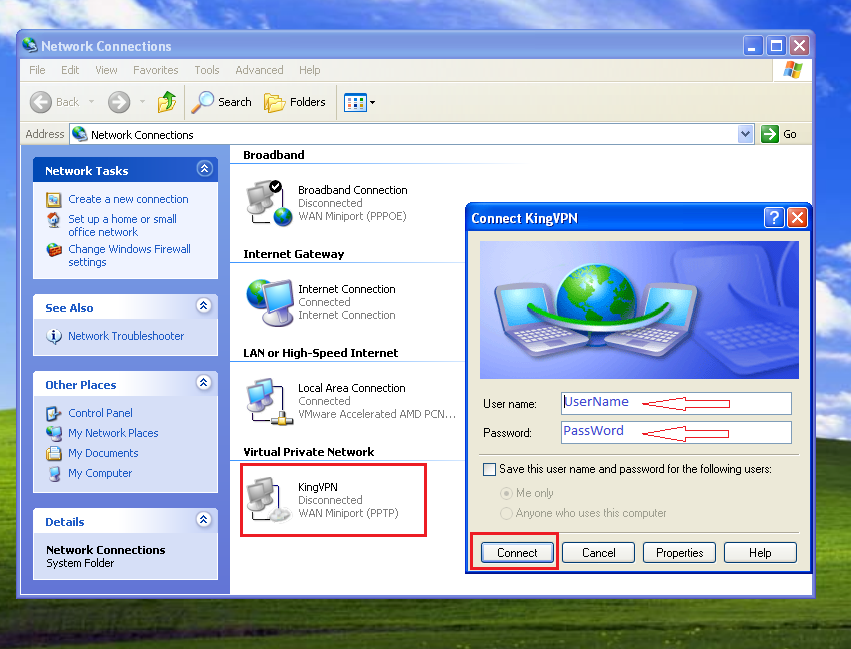The image size is (851, 649).
Task: Select the Broadband Connection icon
Action: coord(270,203)
